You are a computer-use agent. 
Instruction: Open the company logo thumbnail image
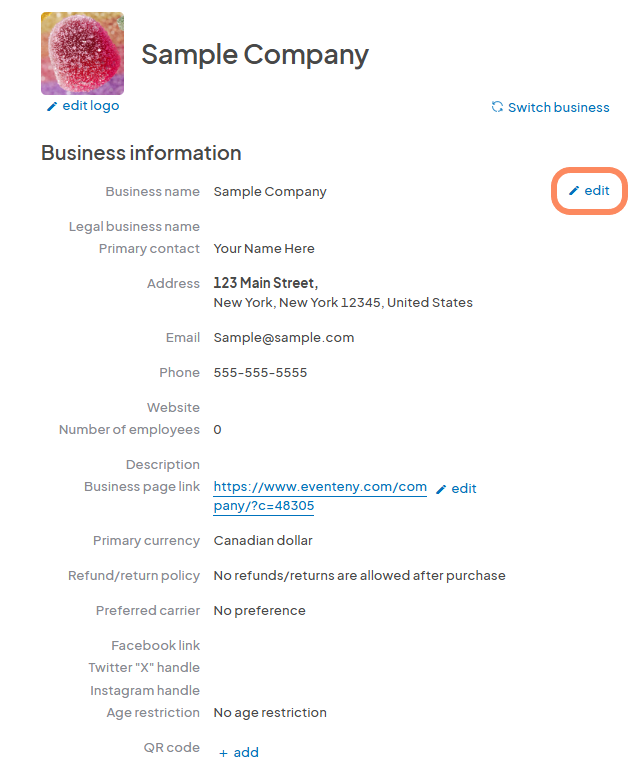(x=82, y=53)
